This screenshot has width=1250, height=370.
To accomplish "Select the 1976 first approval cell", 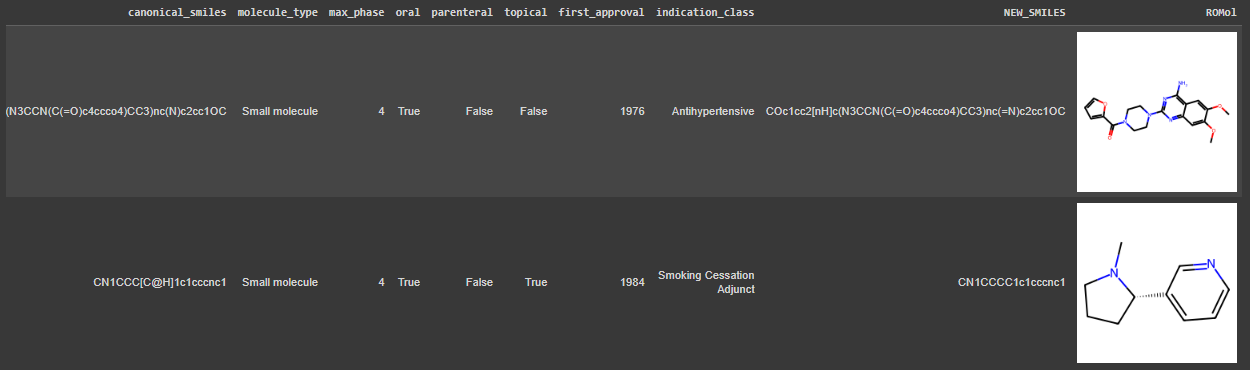I will point(632,112).
